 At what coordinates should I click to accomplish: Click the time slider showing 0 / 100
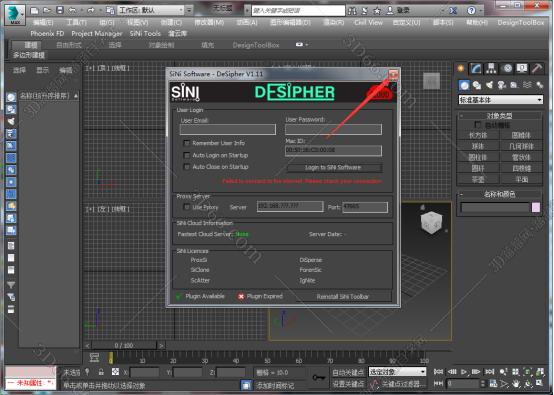click(x=124, y=345)
